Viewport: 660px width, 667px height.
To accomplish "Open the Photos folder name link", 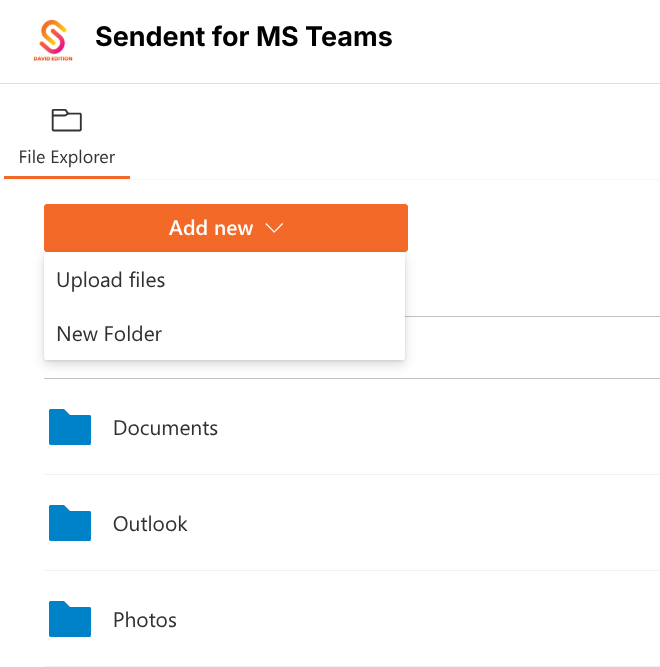I will (x=145, y=620).
